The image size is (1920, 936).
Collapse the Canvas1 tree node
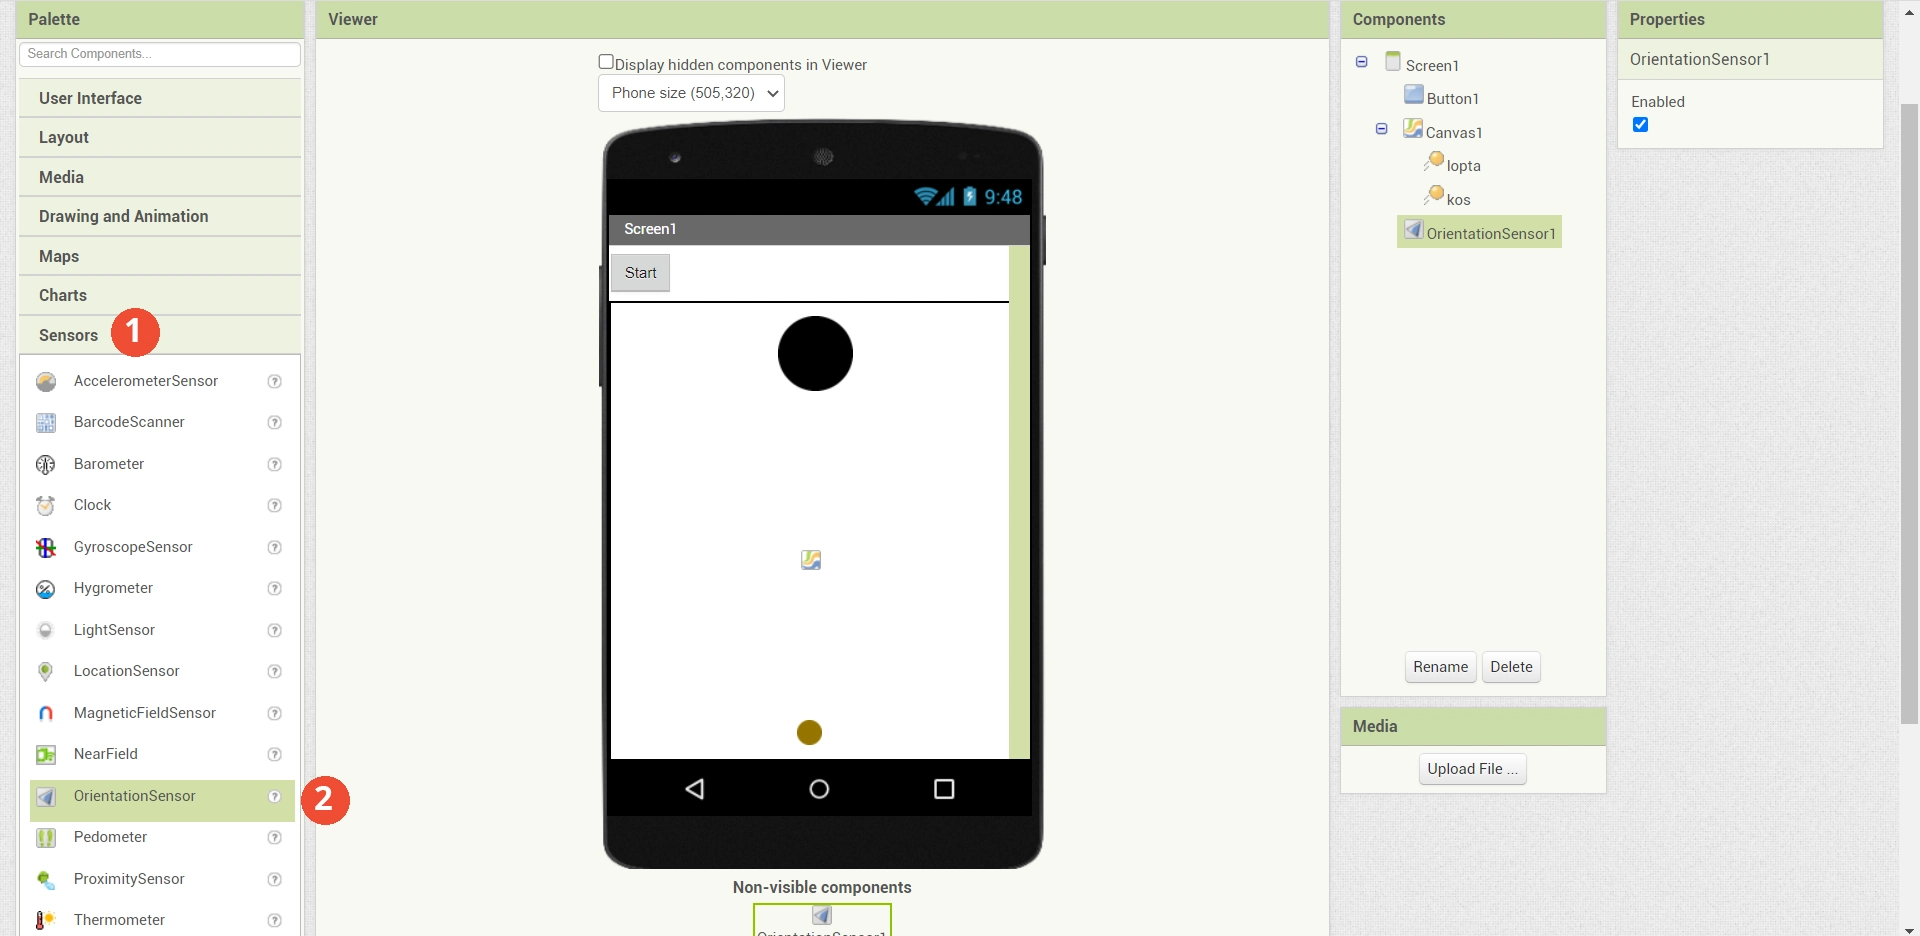tap(1381, 129)
